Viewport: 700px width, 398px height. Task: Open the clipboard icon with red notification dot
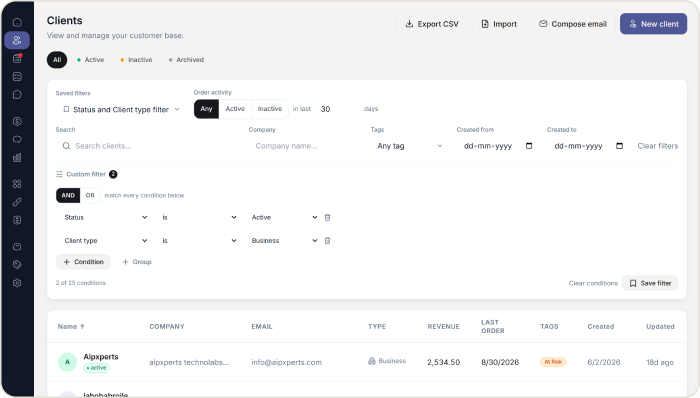(17, 58)
